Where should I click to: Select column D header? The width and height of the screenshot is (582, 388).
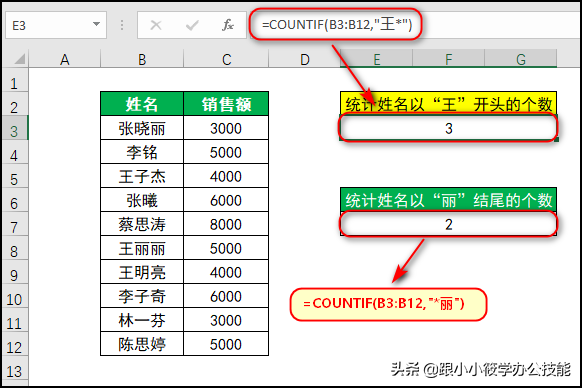(x=304, y=59)
